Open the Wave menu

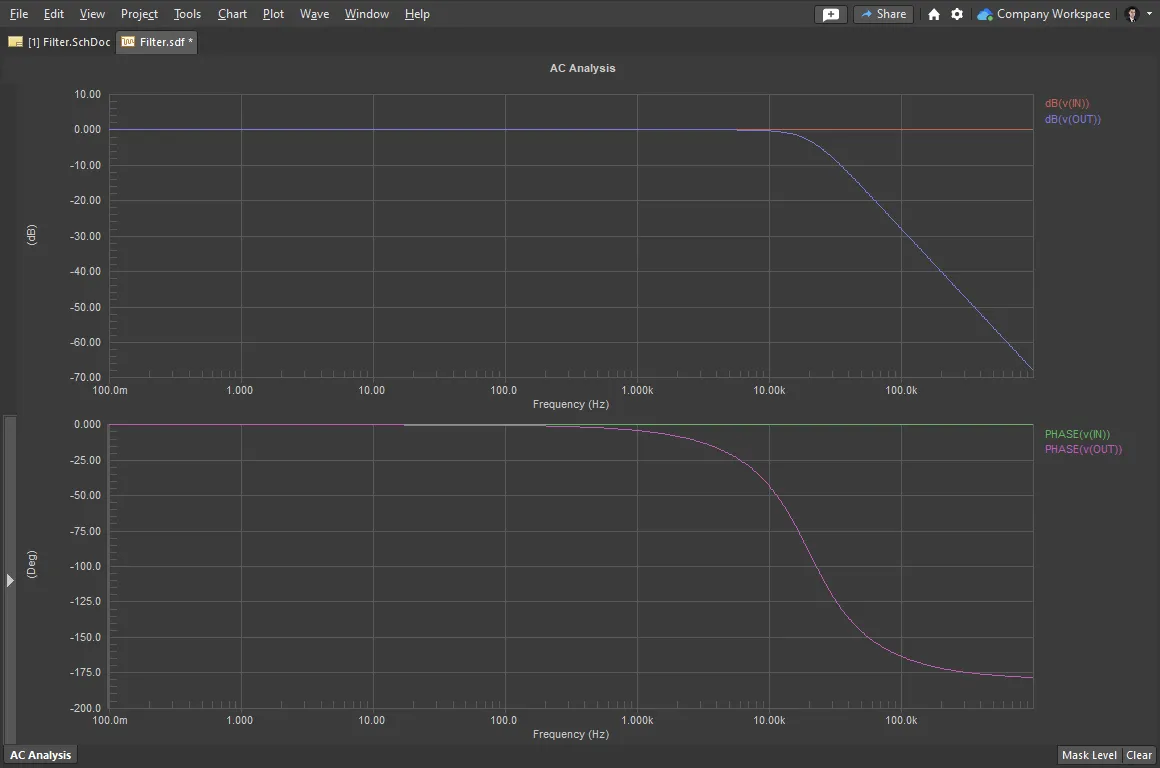(x=314, y=14)
